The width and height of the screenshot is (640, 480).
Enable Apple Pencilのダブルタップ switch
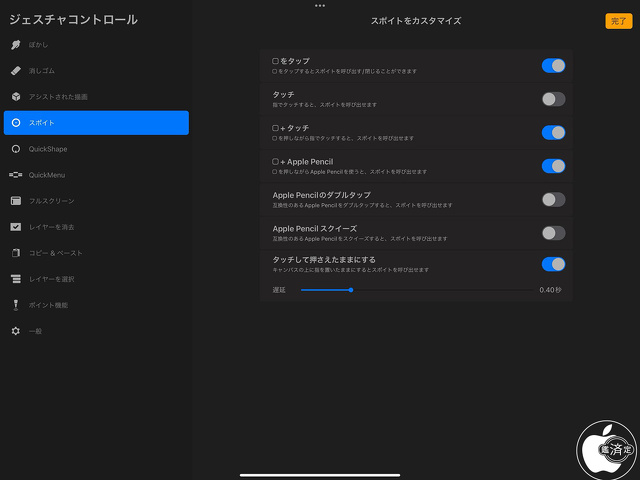553,200
